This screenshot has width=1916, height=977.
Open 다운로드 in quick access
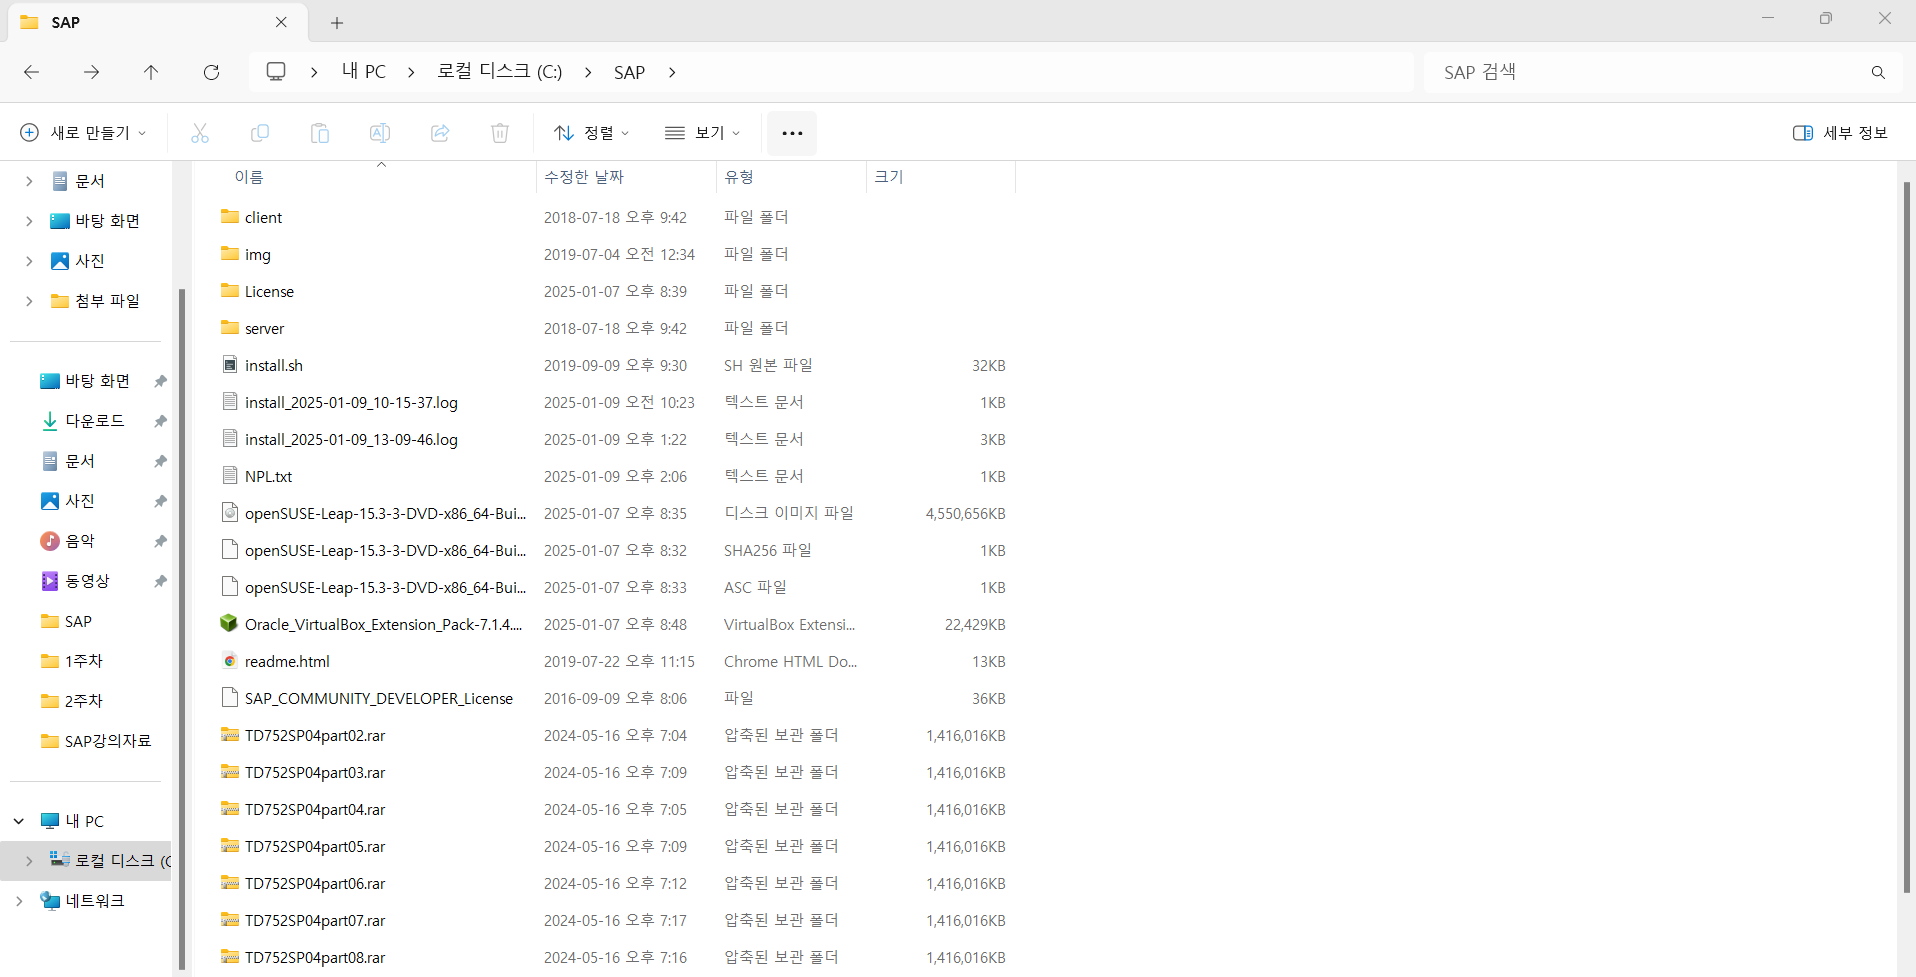(x=95, y=421)
